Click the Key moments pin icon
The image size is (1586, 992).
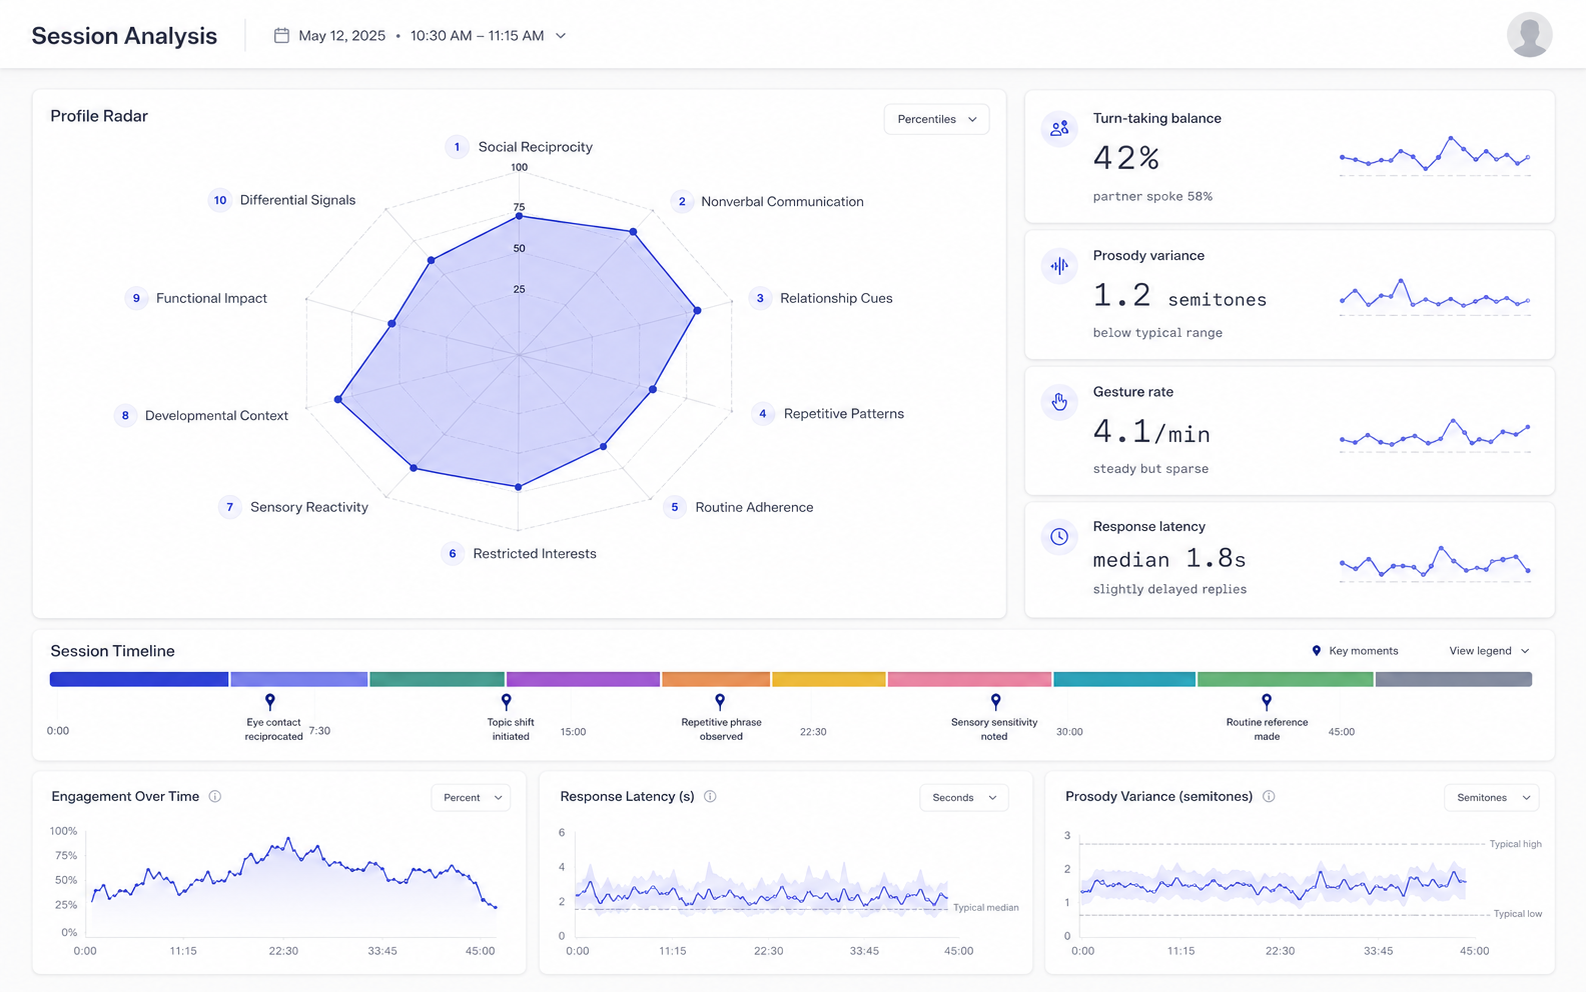[1316, 651]
